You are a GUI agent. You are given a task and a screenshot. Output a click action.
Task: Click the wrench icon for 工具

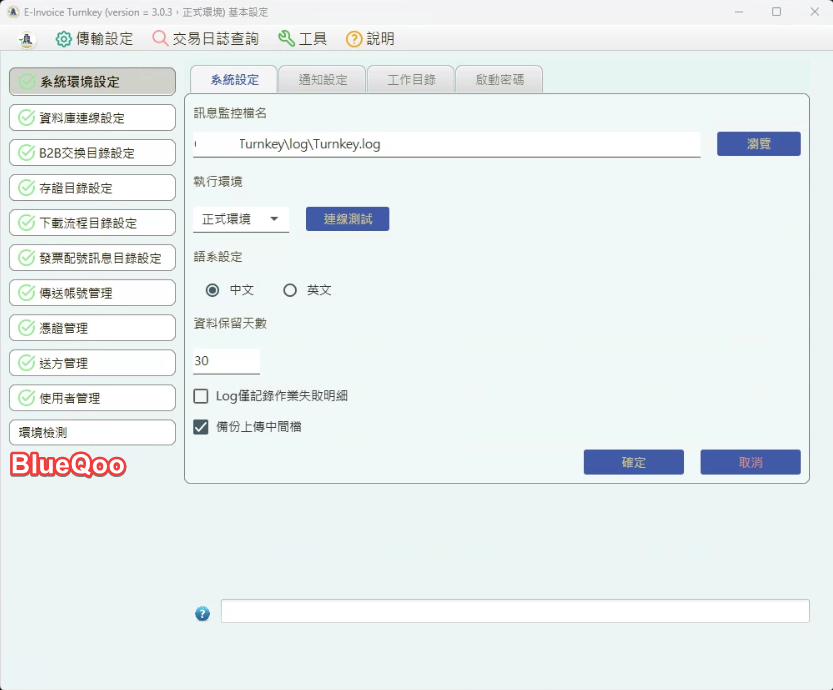(x=286, y=39)
